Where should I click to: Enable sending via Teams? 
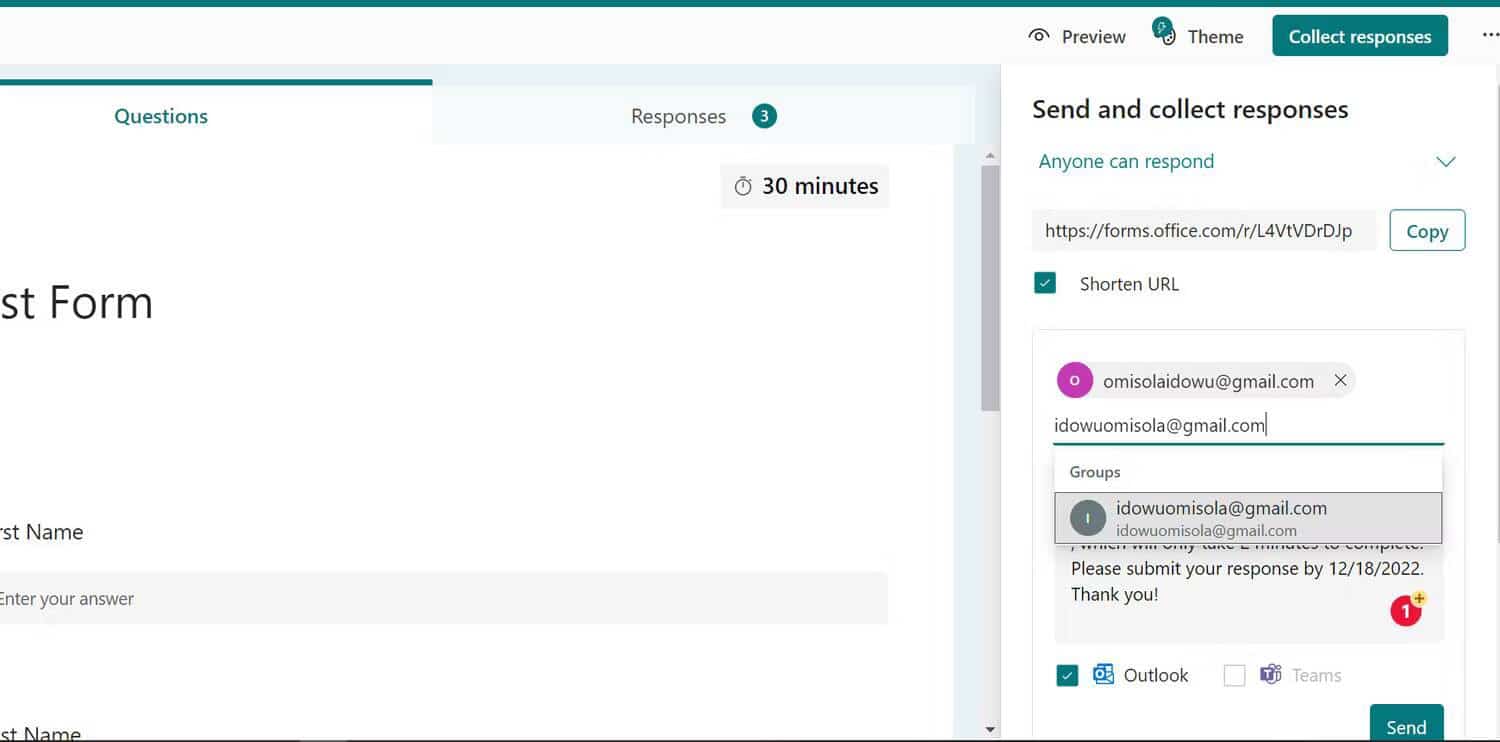coord(1234,675)
